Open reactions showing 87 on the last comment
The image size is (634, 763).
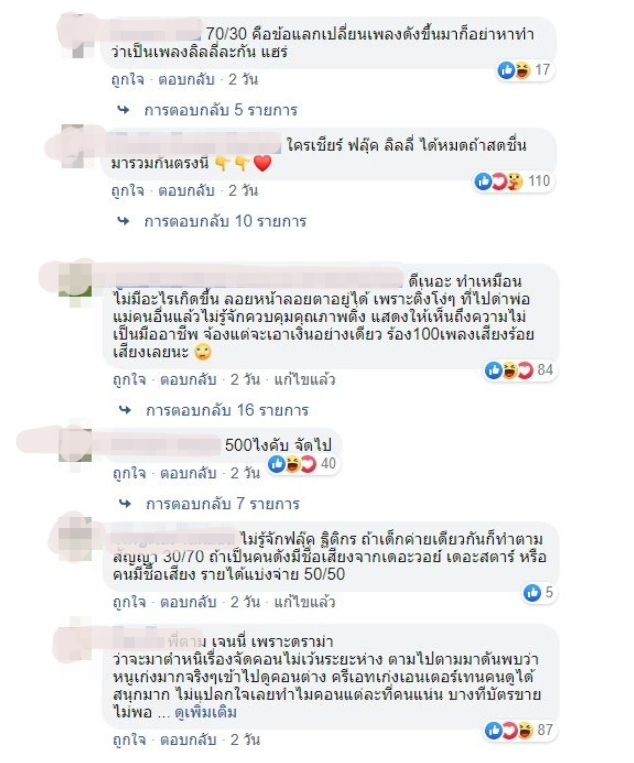(519, 730)
